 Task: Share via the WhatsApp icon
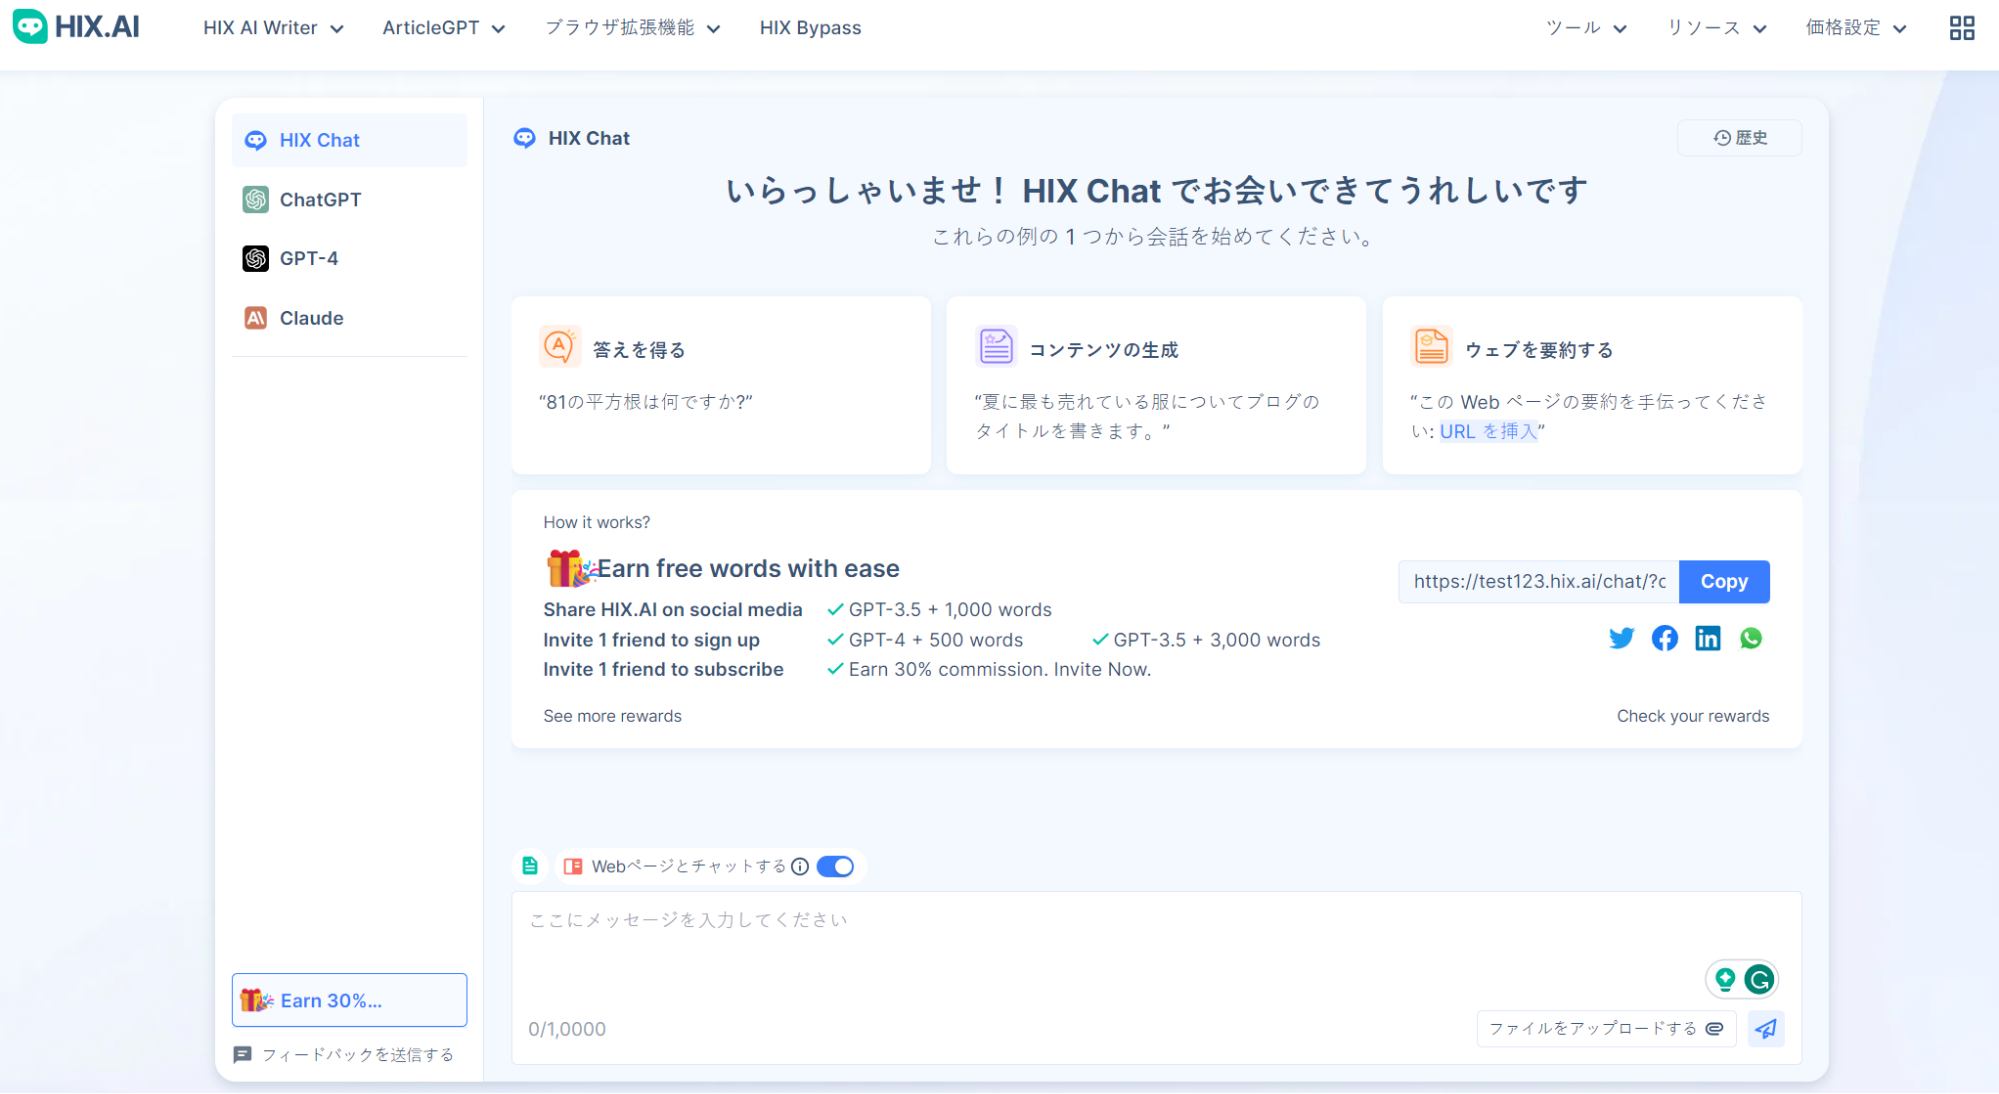(1750, 638)
